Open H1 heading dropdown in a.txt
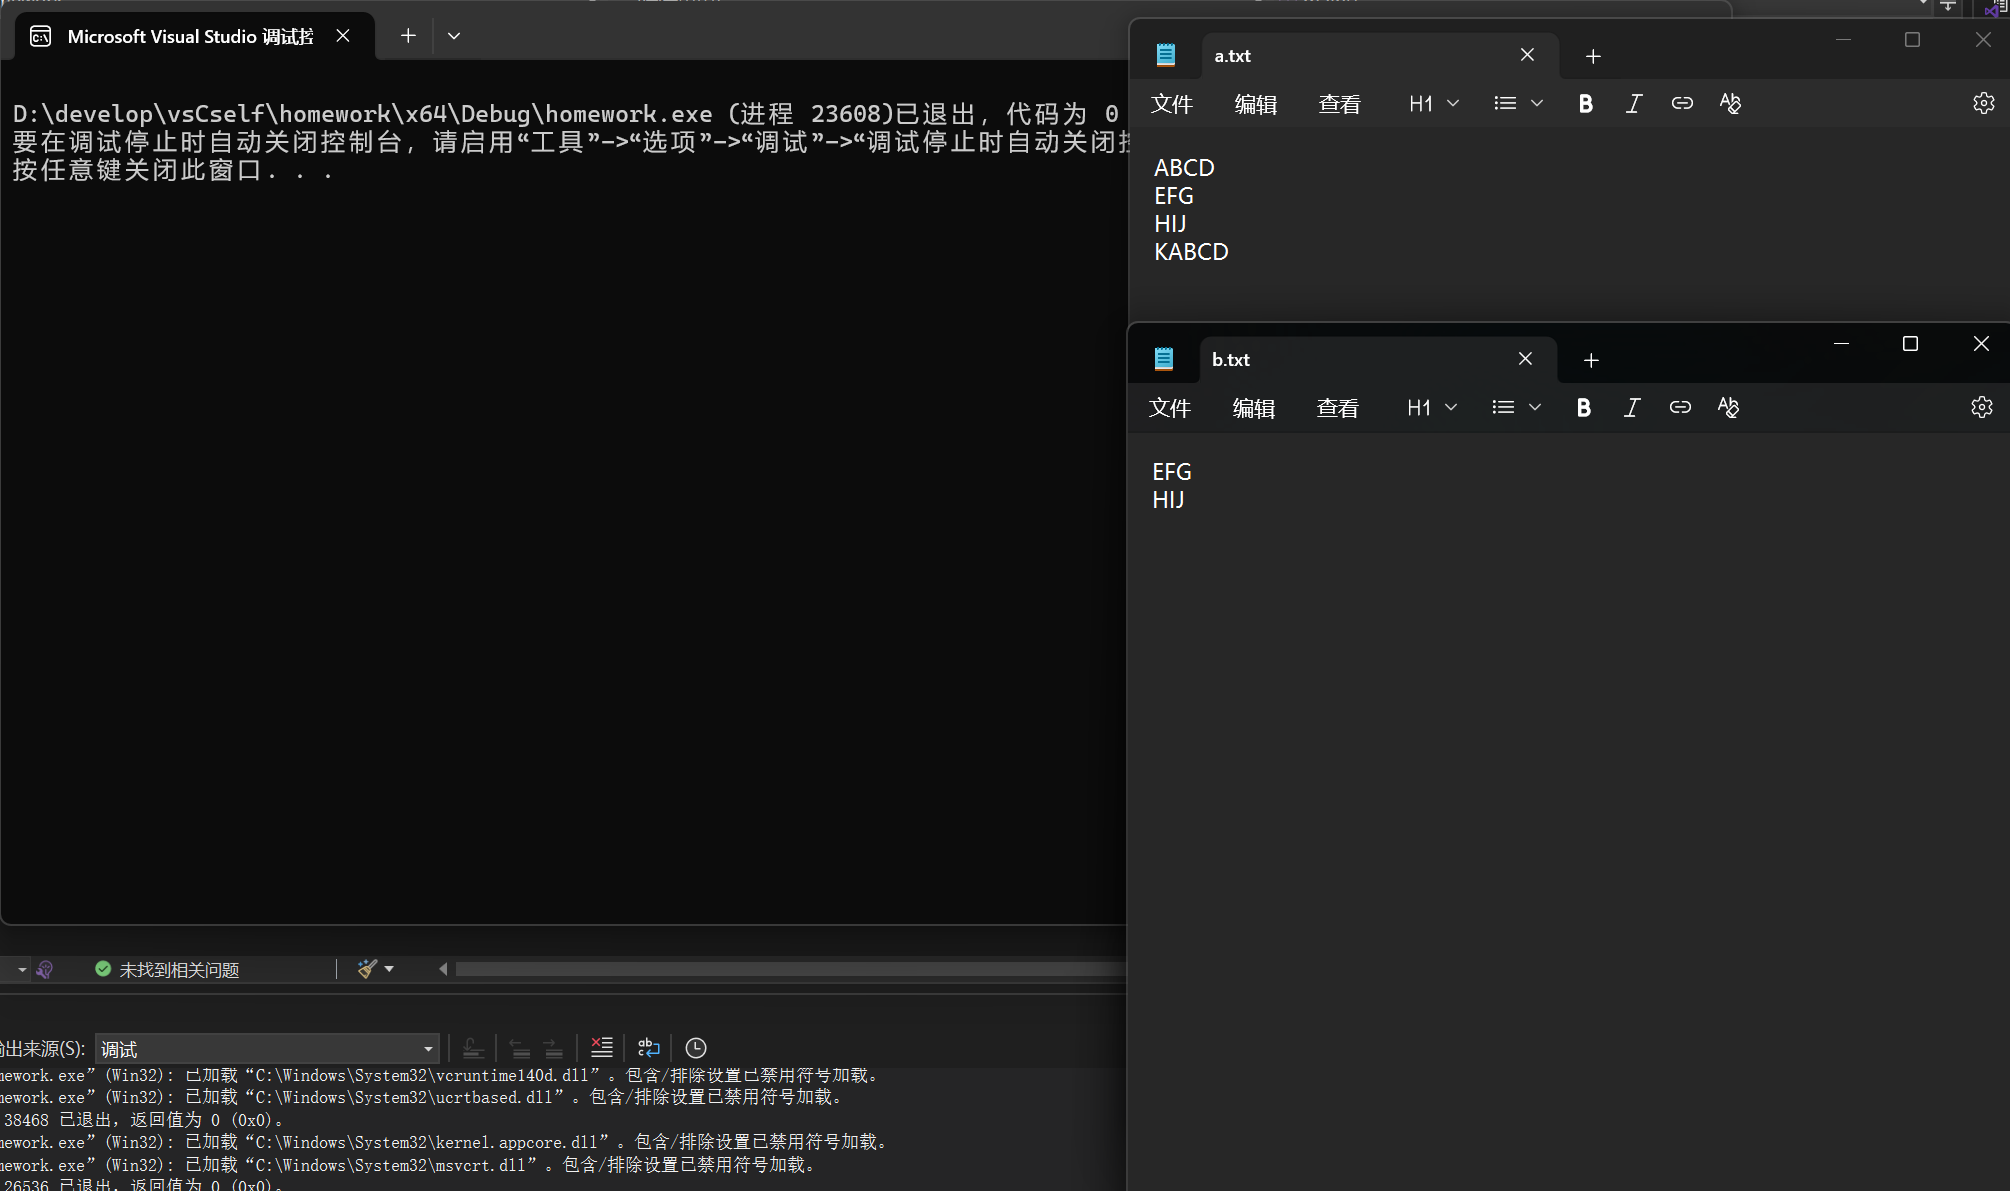The image size is (2010, 1191). [x=1434, y=104]
